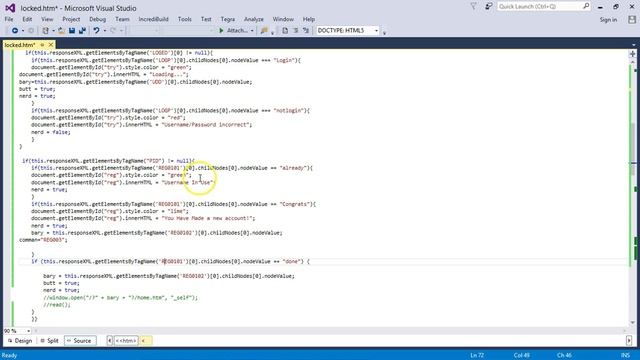Switch to Split view

pos(49,341)
